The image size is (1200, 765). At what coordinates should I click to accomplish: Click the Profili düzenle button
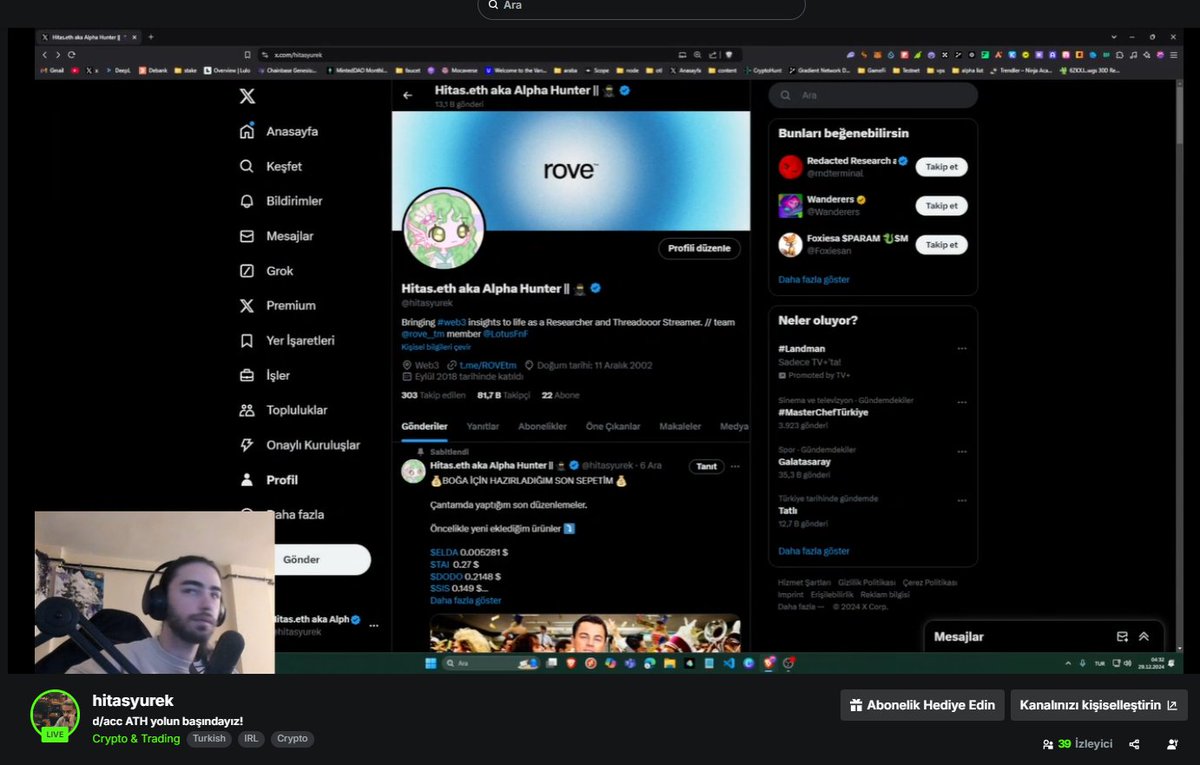click(699, 248)
